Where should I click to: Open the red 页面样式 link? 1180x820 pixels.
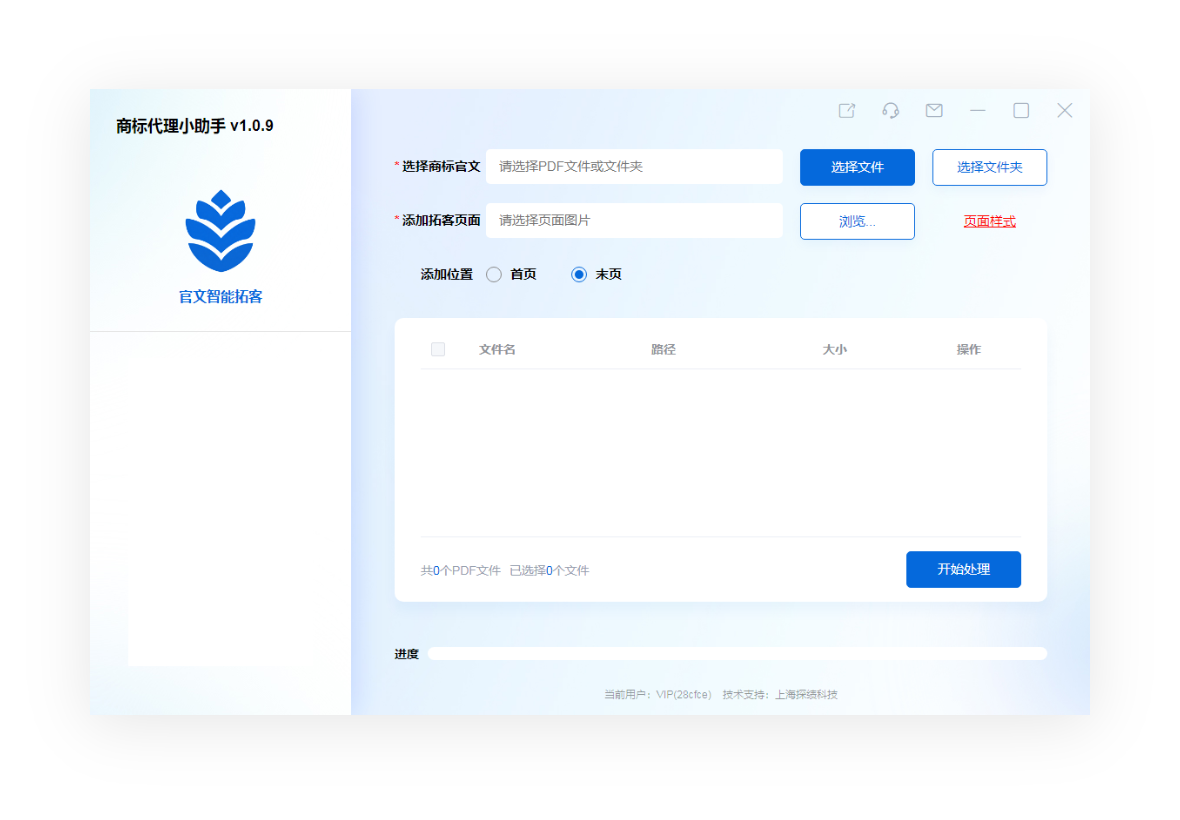(989, 222)
